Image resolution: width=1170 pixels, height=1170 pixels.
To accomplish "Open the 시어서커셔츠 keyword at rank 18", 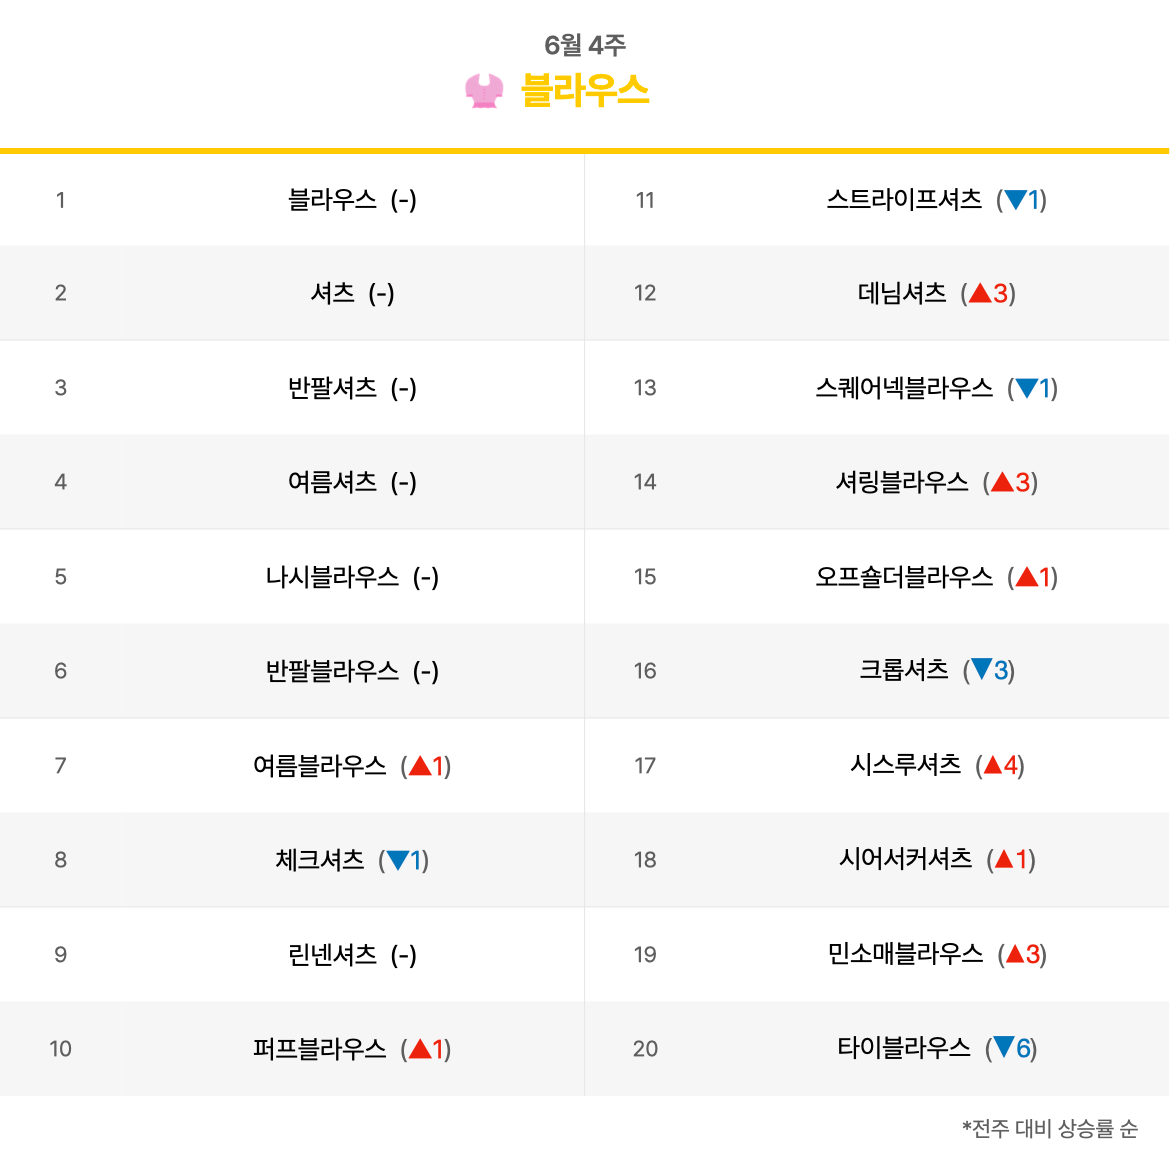I will click(905, 859).
